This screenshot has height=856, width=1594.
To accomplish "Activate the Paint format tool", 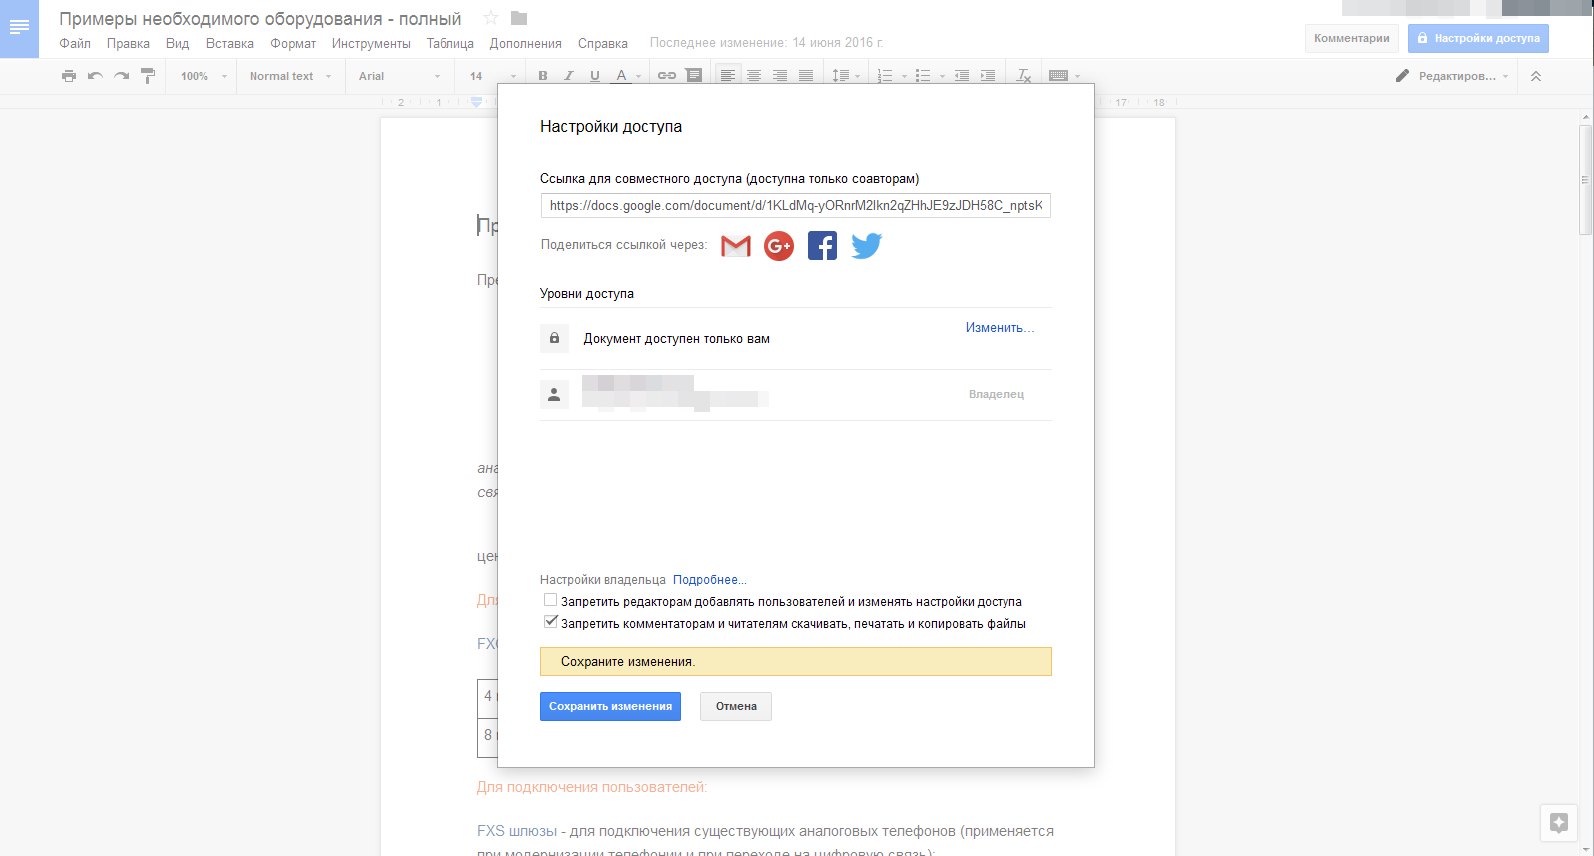I will [148, 76].
